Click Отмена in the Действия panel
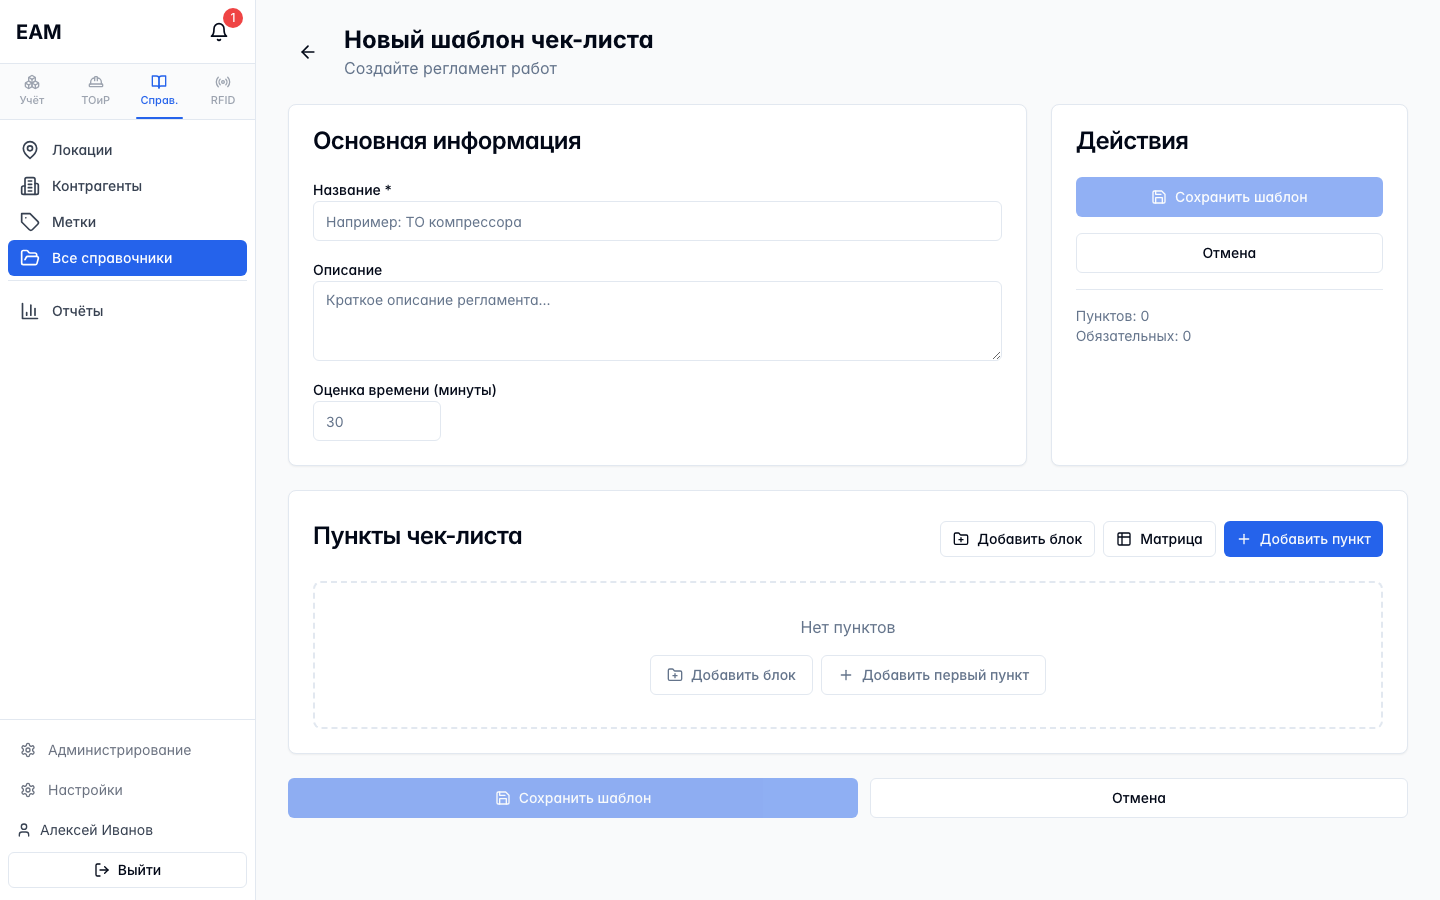1440x900 pixels. (x=1229, y=253)
